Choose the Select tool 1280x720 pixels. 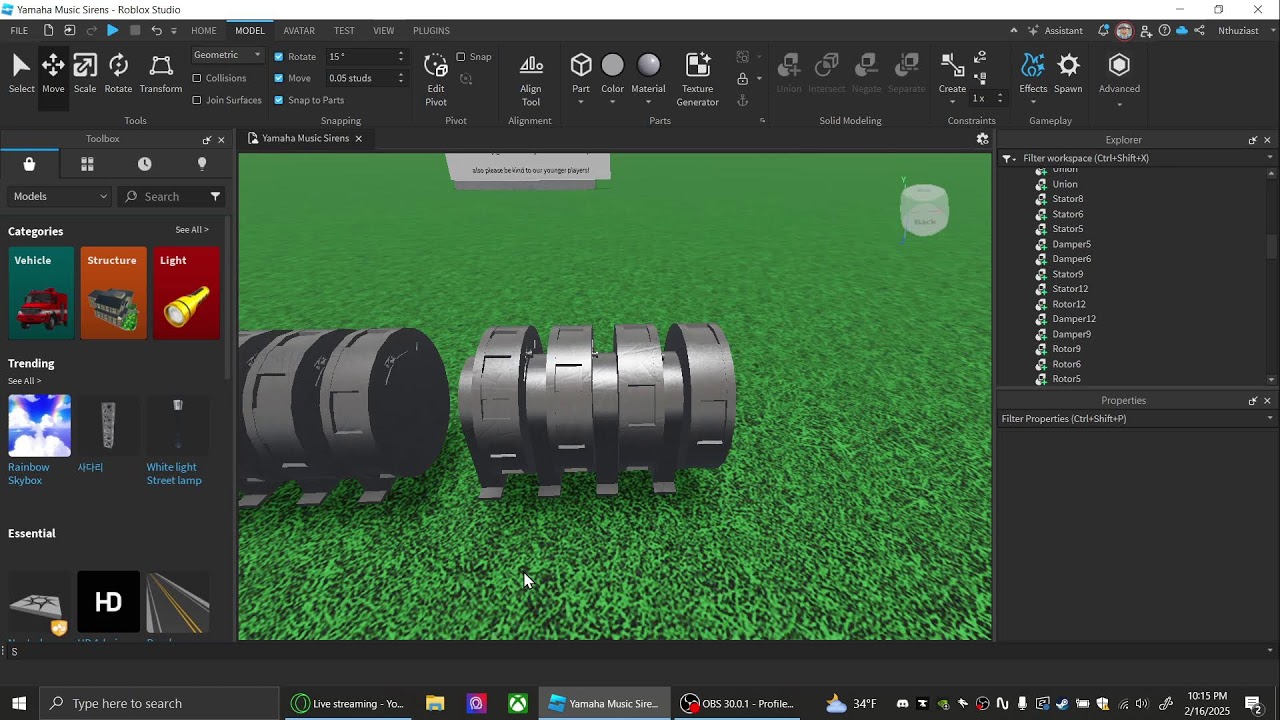coord(21,75)
